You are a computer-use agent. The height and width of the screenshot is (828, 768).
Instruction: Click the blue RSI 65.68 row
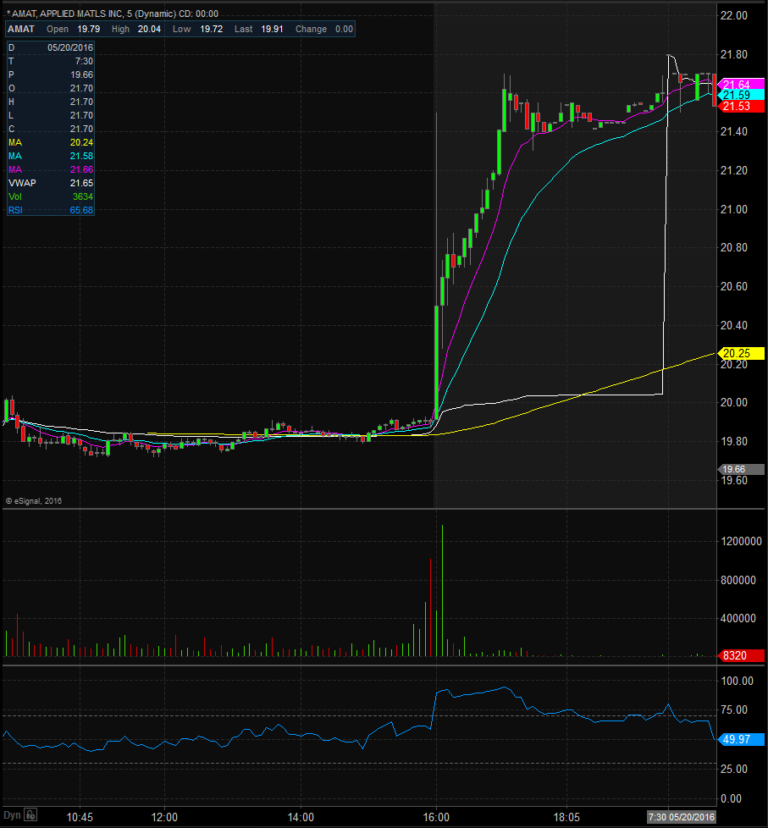click(x=49, y=210)
